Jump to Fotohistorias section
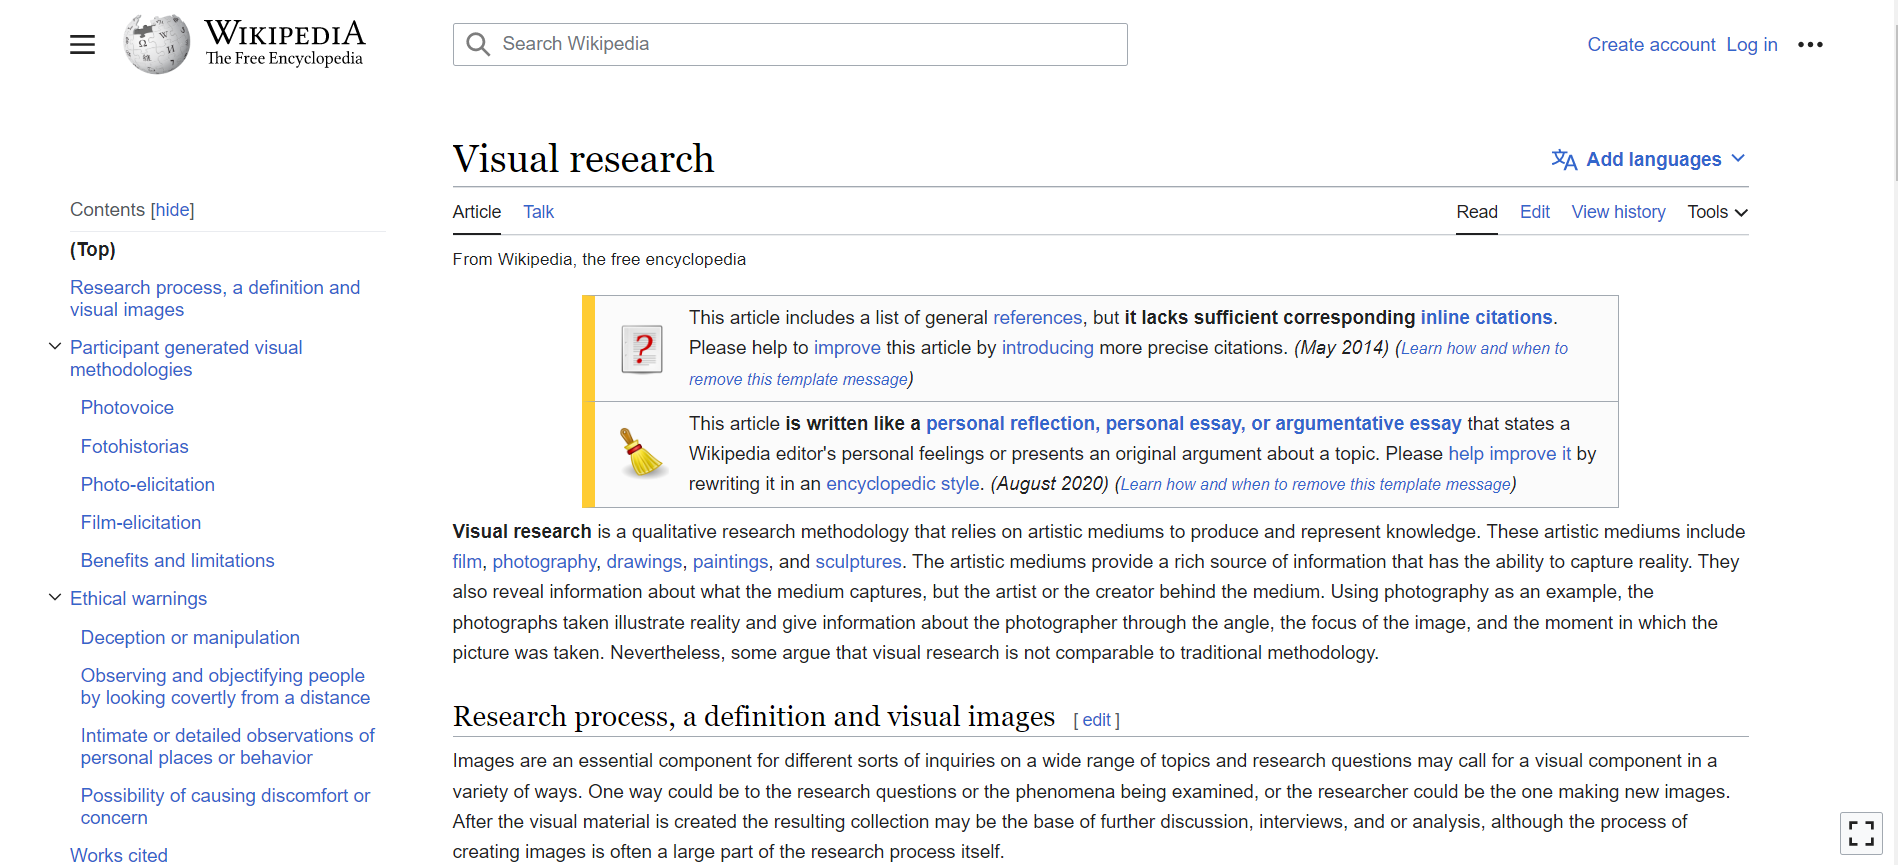Screen dimensions: 1898x865 tap(134, 447)
